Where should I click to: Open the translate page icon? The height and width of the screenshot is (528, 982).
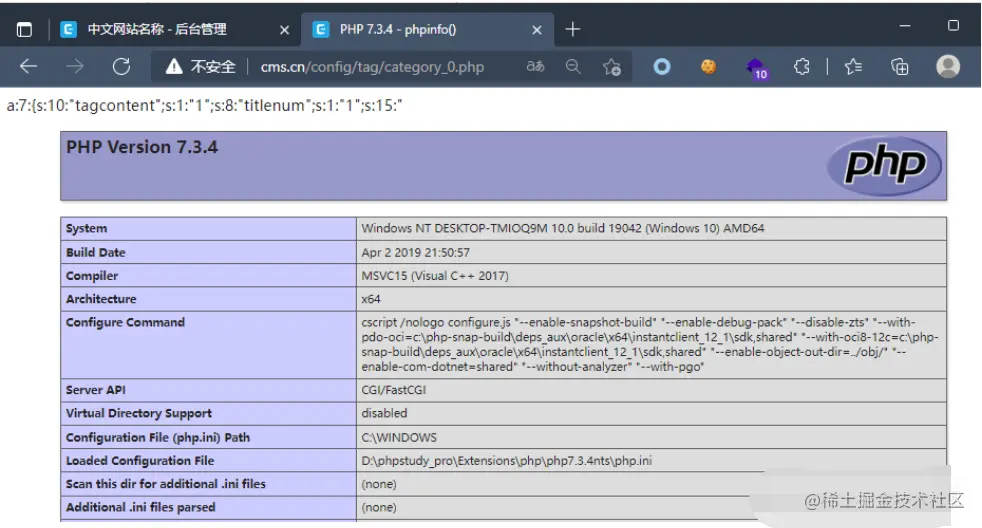click(535, 66)
